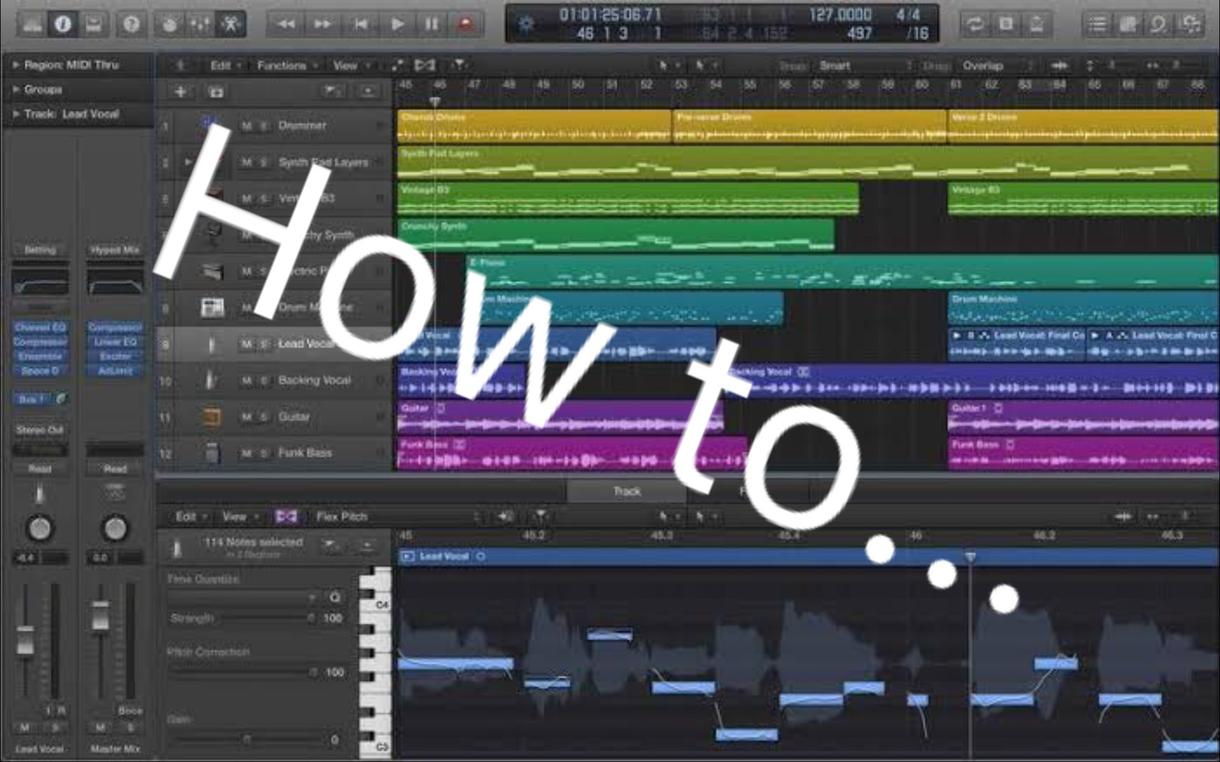This screenshot has width=1220, height=762.
Task: Click the Stereo Out output slot
Action: (40, 430)
